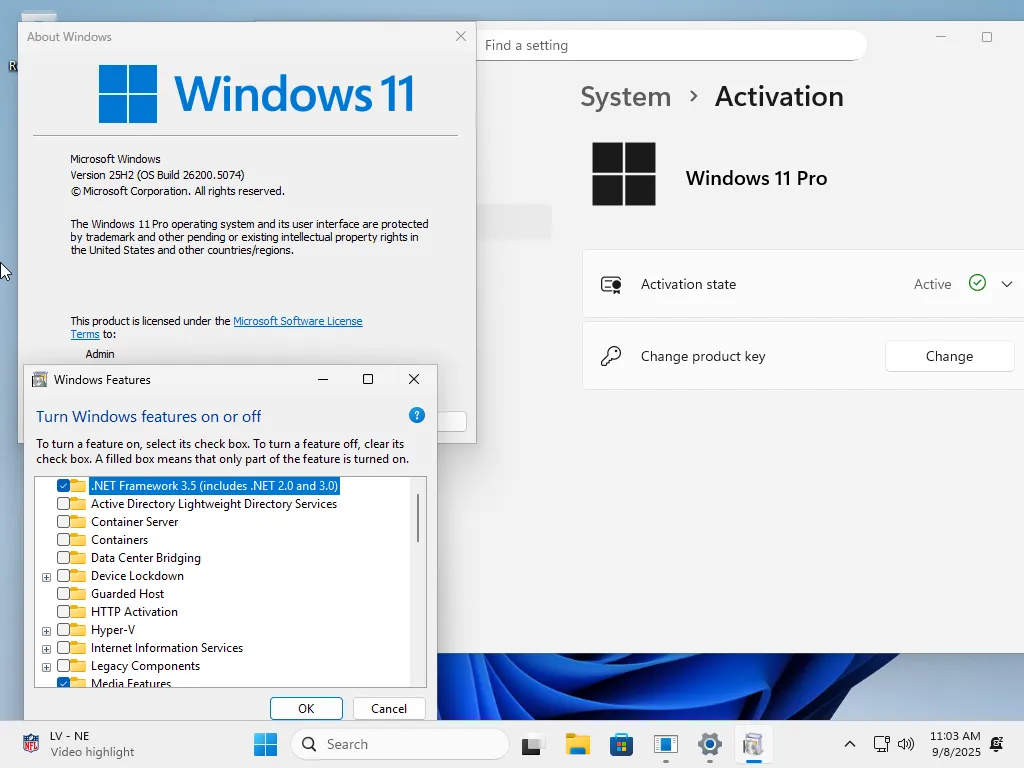Screen dimensions: 1024x768
Task: Expand the Legacy Components tree node
Action: 46,667
